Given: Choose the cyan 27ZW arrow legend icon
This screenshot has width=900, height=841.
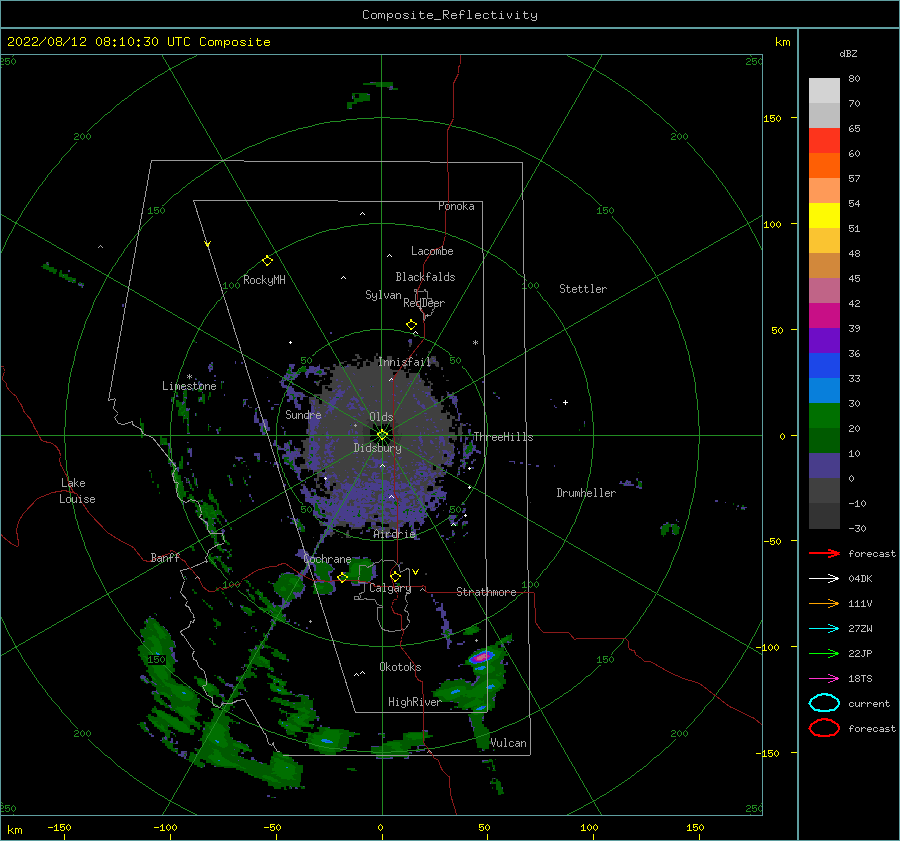Looking at the screenshot, I should pos(824,629).
